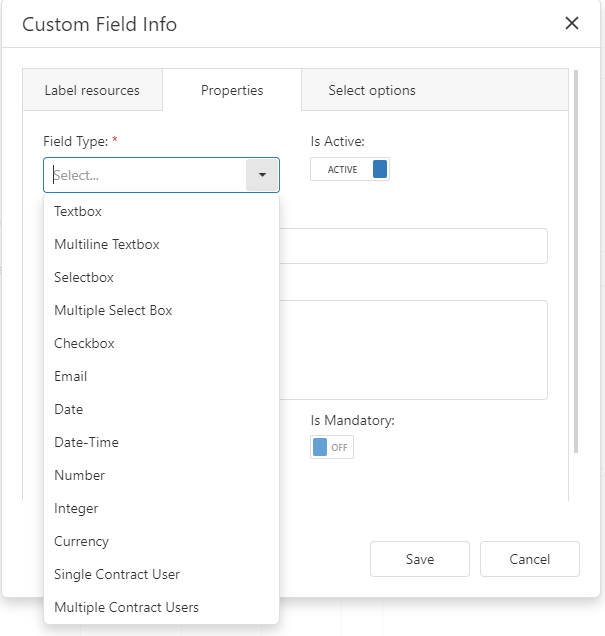The height and width of the screenshot is (636, 605).
Task: Open the Properties tab
Action: [x=232, y=90]
